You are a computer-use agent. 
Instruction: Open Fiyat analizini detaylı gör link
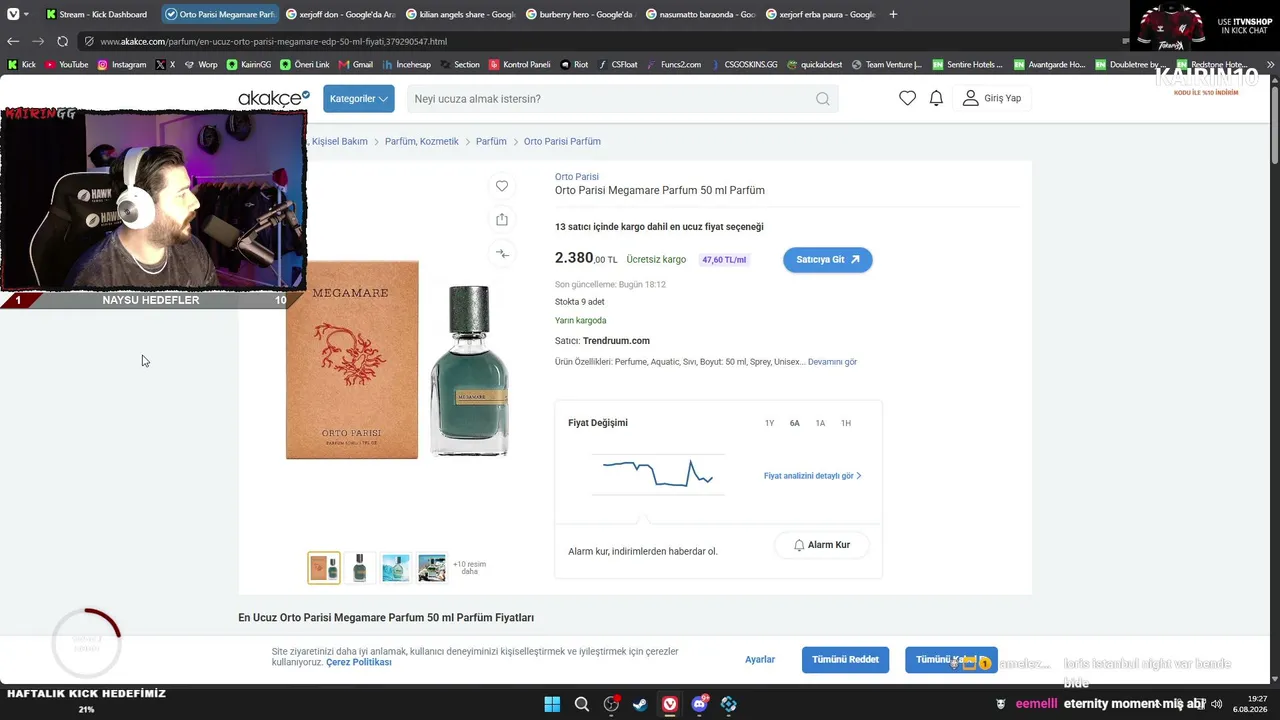click(x=813, y=476)
